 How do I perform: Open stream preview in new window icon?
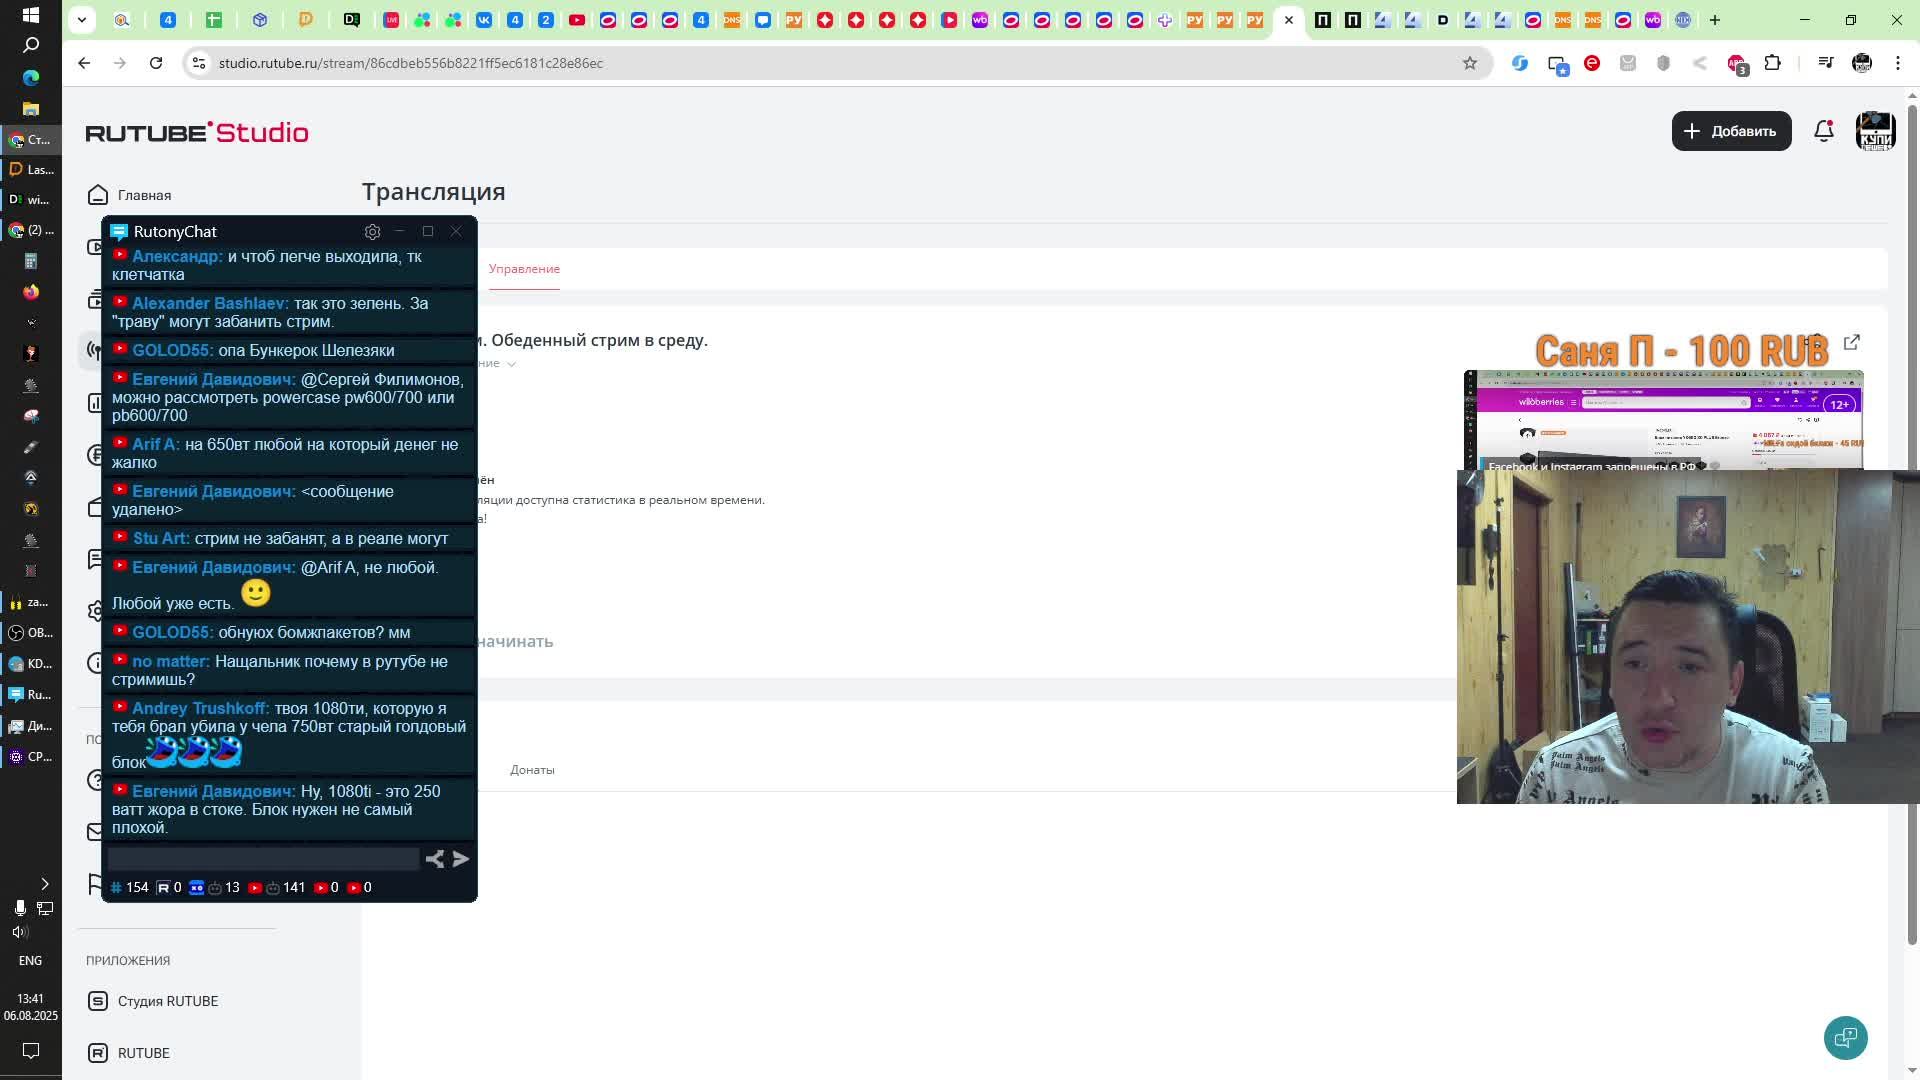click(x=1851, y=342)
